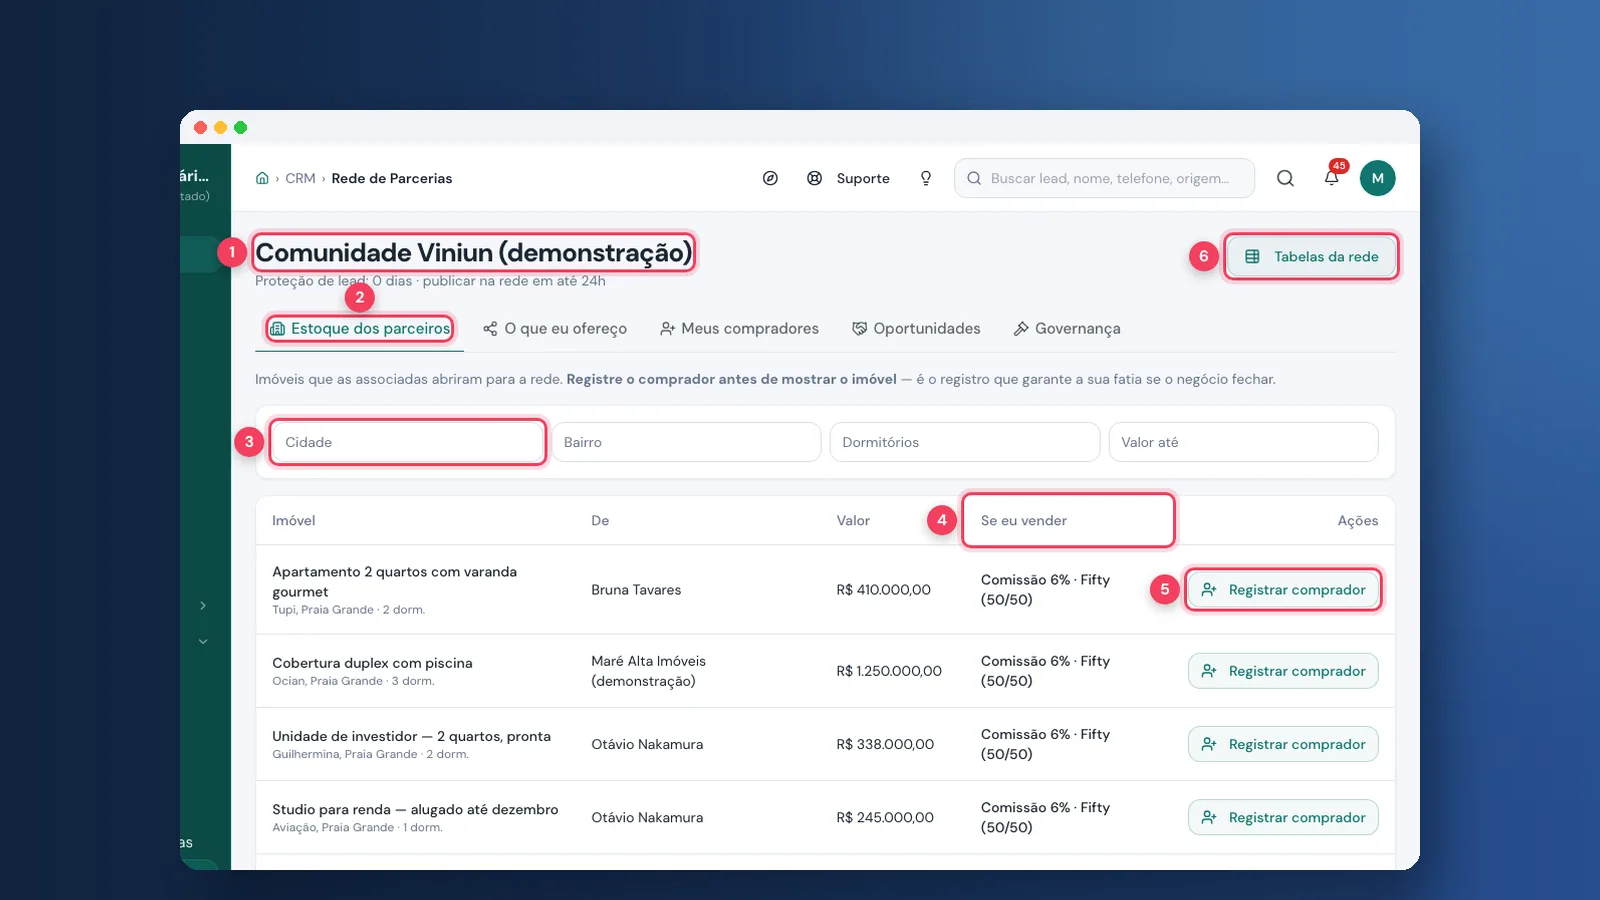
Task: Click the person-plus icon in Maré Alta Imóveis row
Action: click(x=1209, y=671)
